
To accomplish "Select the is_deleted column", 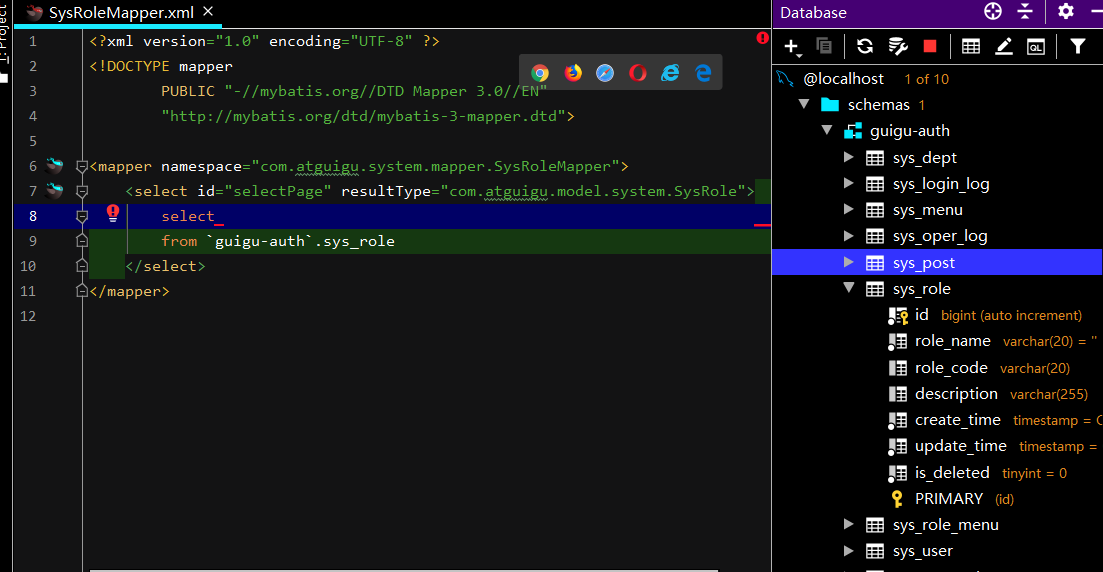I will click(x=937, y=473).
